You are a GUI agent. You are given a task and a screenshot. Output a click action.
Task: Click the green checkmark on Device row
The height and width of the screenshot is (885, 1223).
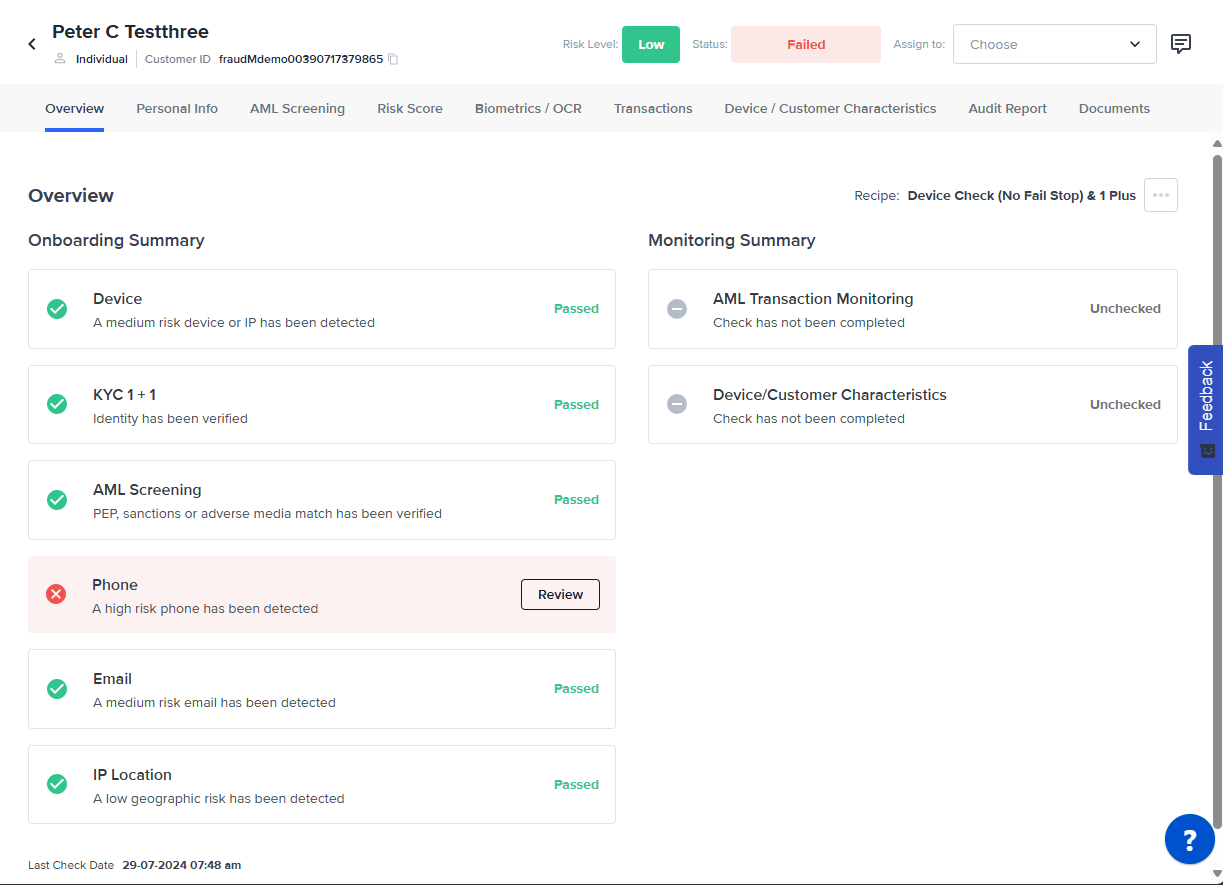coord(58,309)
